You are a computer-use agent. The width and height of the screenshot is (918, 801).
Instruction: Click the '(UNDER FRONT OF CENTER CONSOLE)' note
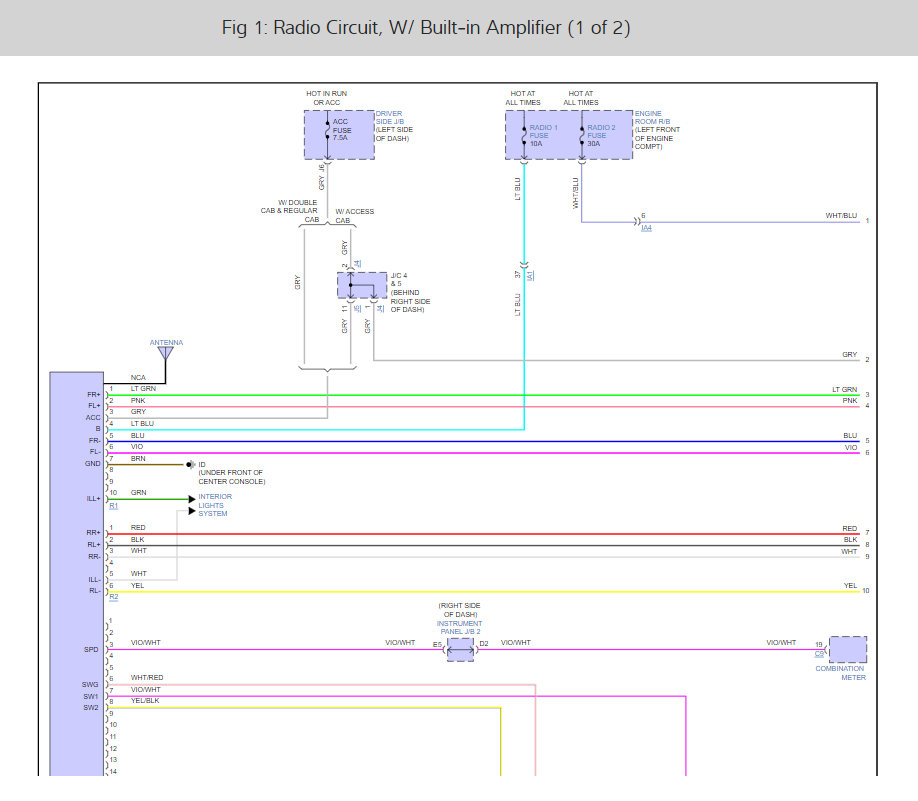click(x=232, y=477)
